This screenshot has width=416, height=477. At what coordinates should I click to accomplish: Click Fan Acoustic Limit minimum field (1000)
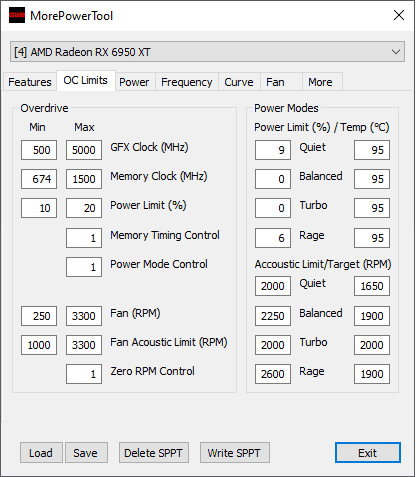point(39,345)
